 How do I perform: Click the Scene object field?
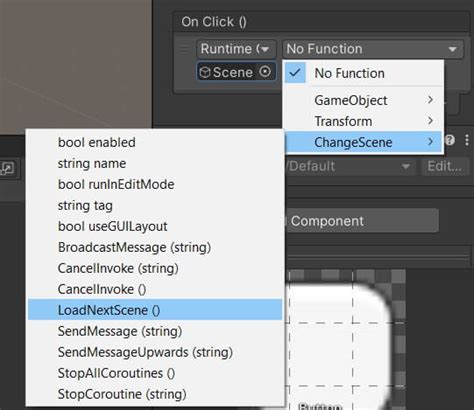(236, 72)
